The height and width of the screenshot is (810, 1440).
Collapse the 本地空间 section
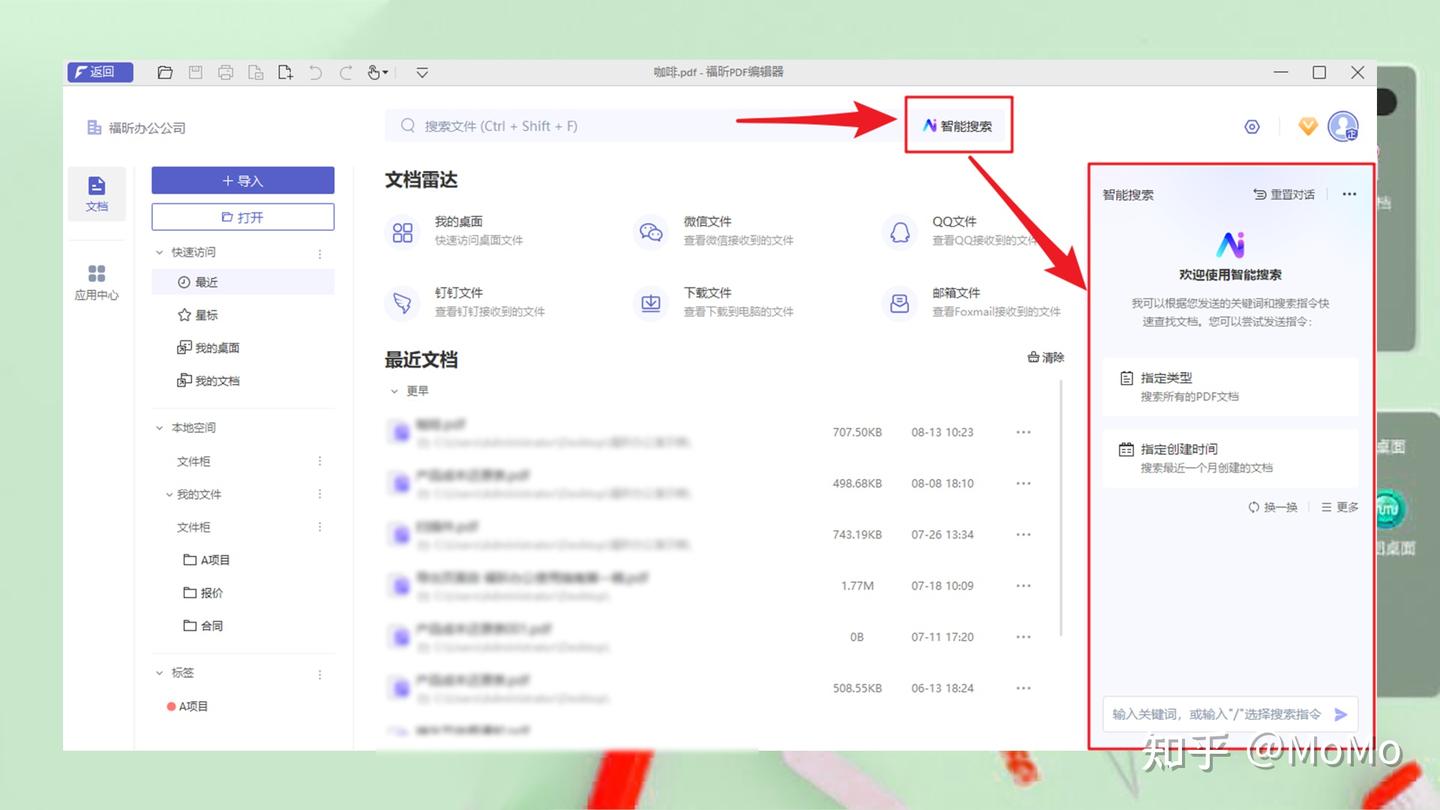(159, 428)
